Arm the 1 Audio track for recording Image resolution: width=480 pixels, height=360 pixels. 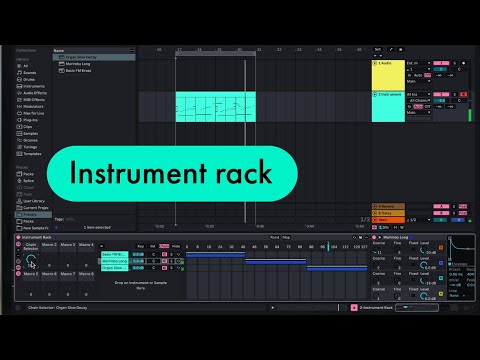[463, 63]
